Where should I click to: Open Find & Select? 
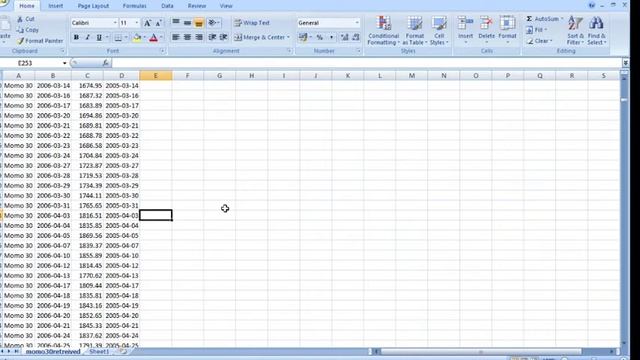596,31
